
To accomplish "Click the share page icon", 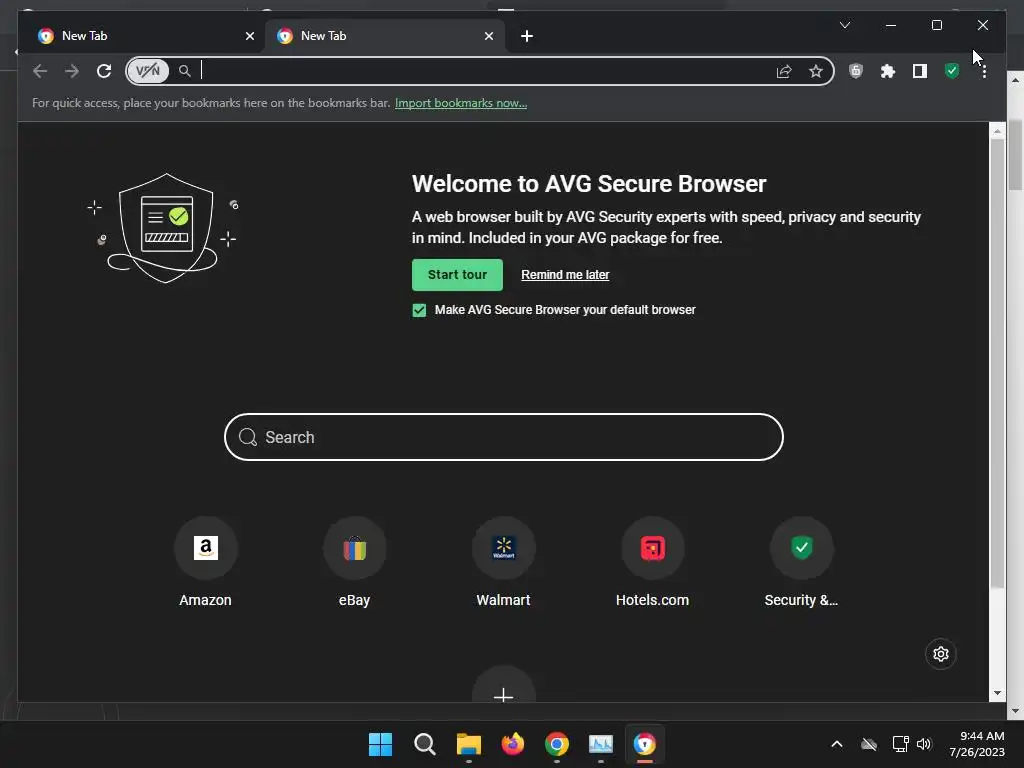I will (784, 71).
